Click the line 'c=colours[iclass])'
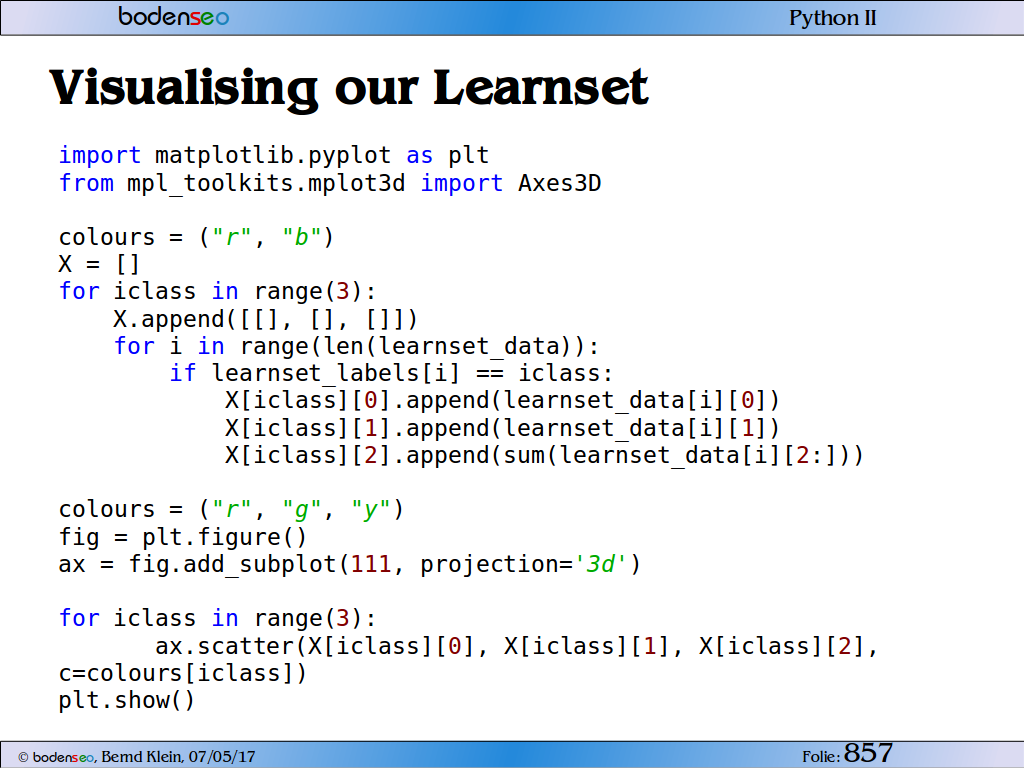 tap(182, 673)
